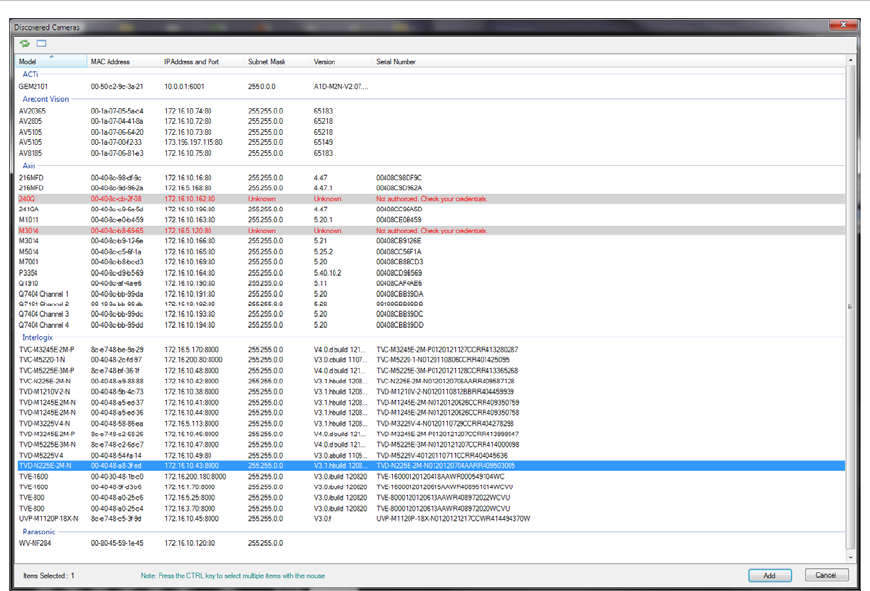870x591 pixels.
Task: Select the Q7404 Channel 1 row
Action: (431, 294)
